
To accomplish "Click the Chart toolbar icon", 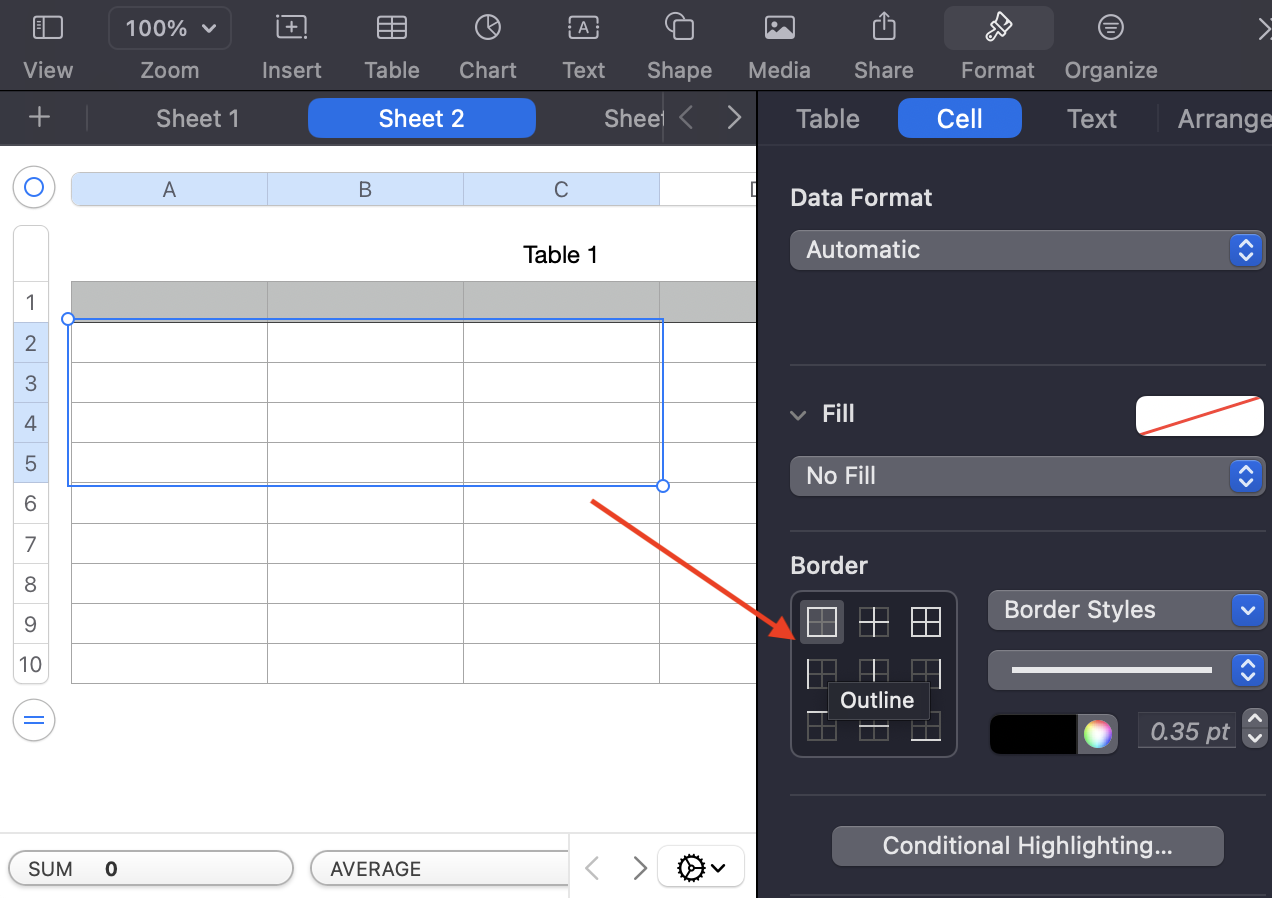I will tap(488, 28).
